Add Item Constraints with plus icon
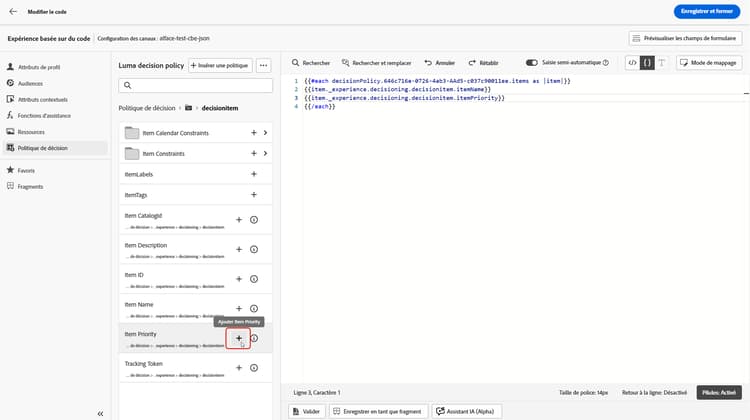 (x=254, y=153)
